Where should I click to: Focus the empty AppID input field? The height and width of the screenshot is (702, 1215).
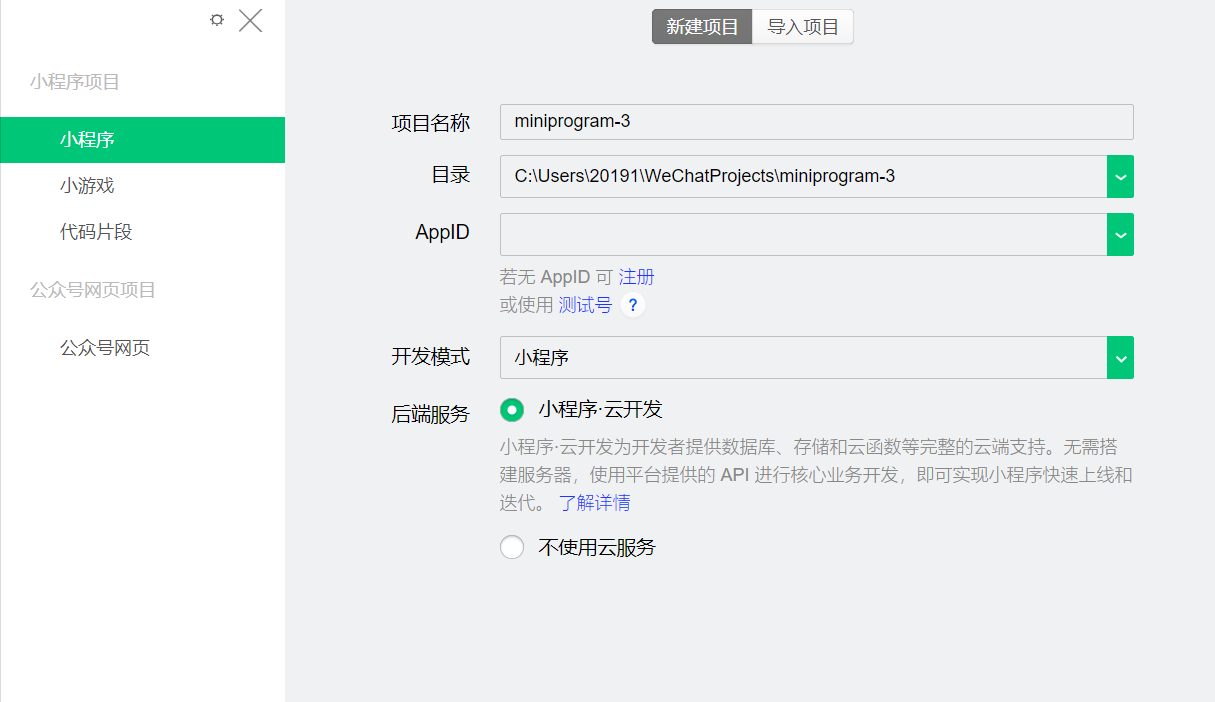[803, 234]
